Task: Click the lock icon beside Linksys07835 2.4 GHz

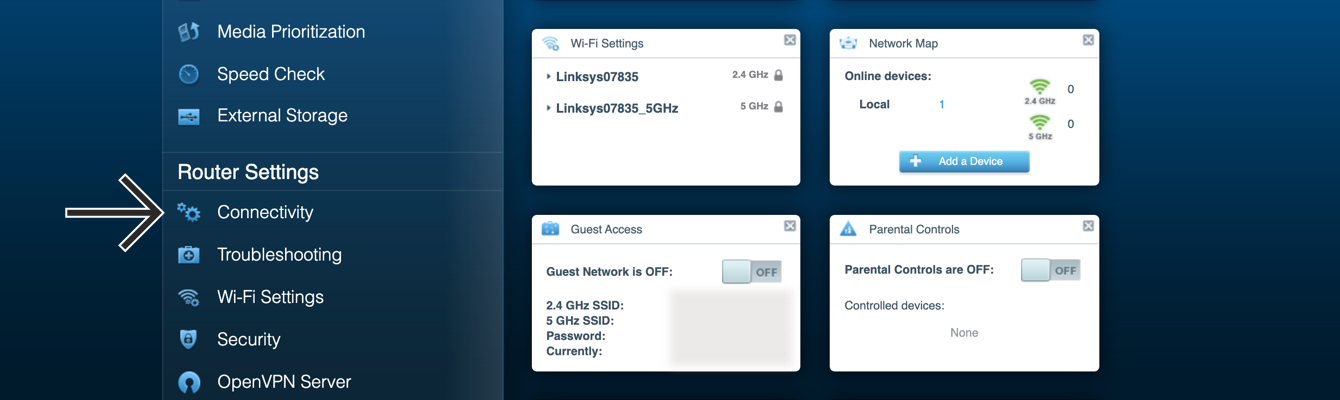Action: tap(779, 76)
